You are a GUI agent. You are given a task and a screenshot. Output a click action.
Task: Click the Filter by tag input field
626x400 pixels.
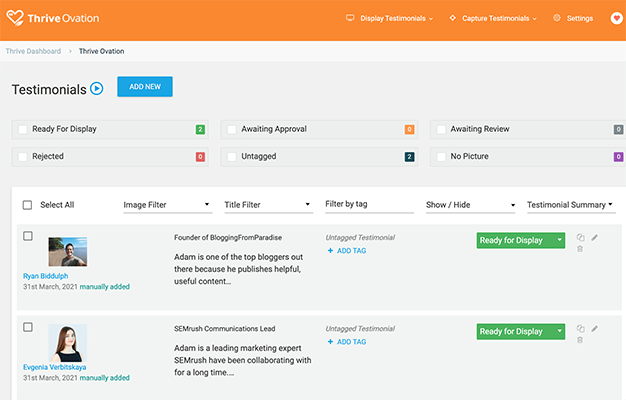coord(369,204)
